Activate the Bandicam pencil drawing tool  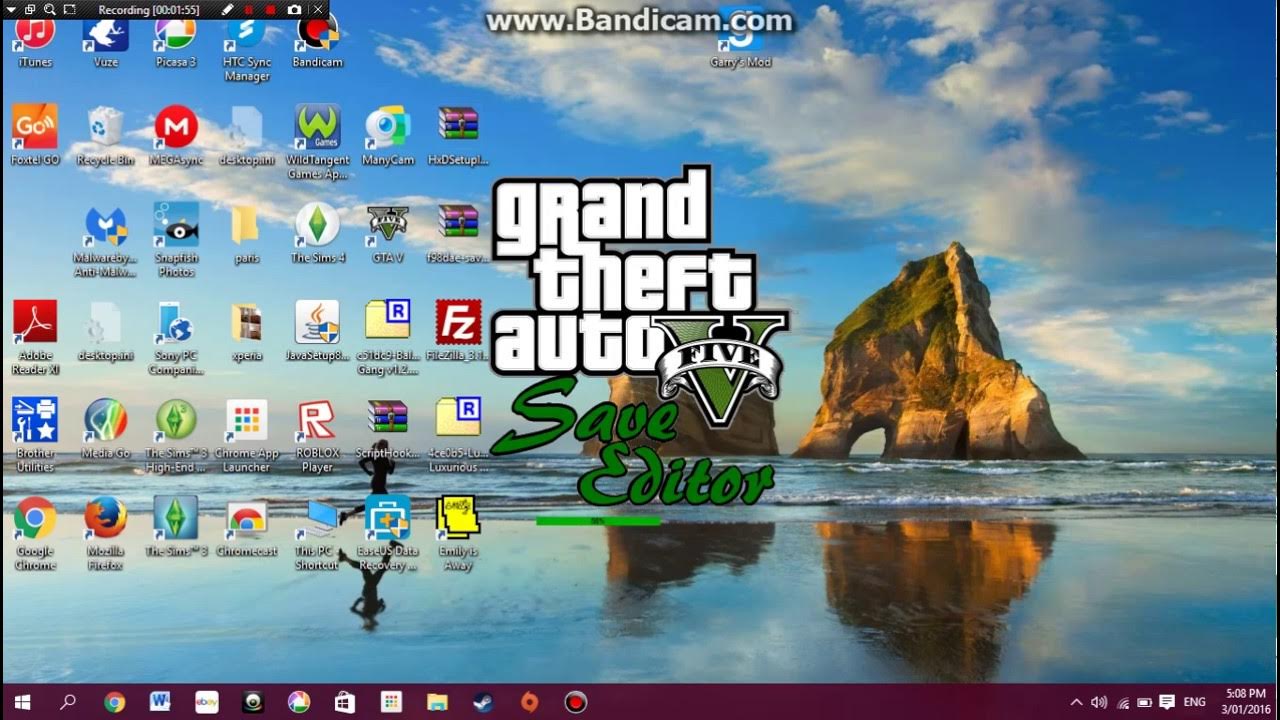pos(227,9)
